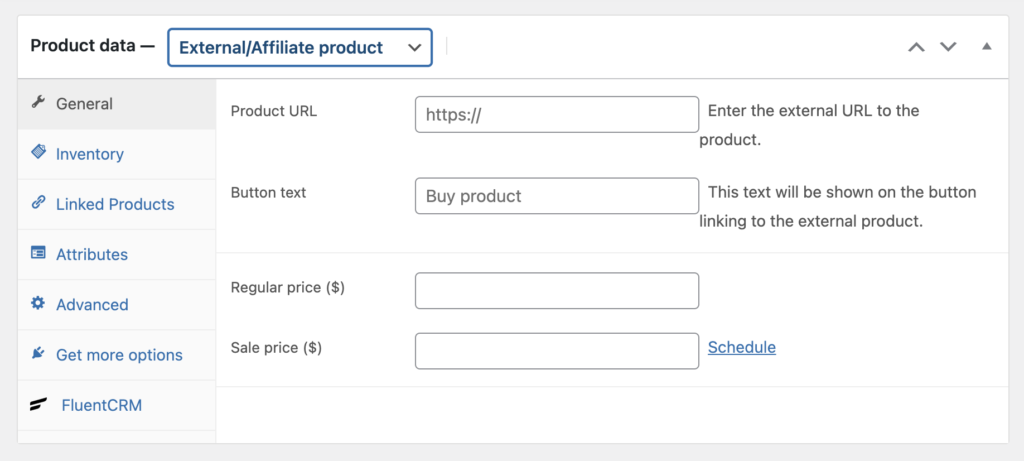Focus the Sale price field
Screen dimensions: 1024x461
click(557, 351)
